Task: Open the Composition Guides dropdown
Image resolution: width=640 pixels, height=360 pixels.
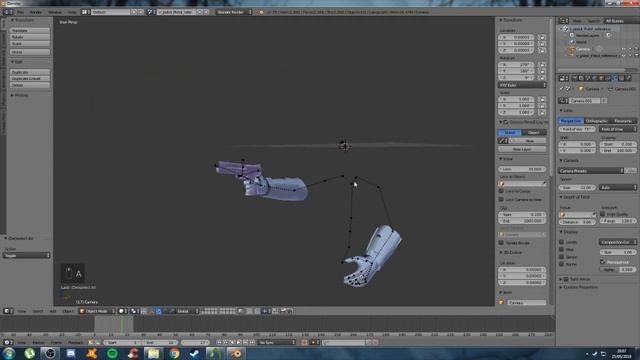Action: (618, 242)
